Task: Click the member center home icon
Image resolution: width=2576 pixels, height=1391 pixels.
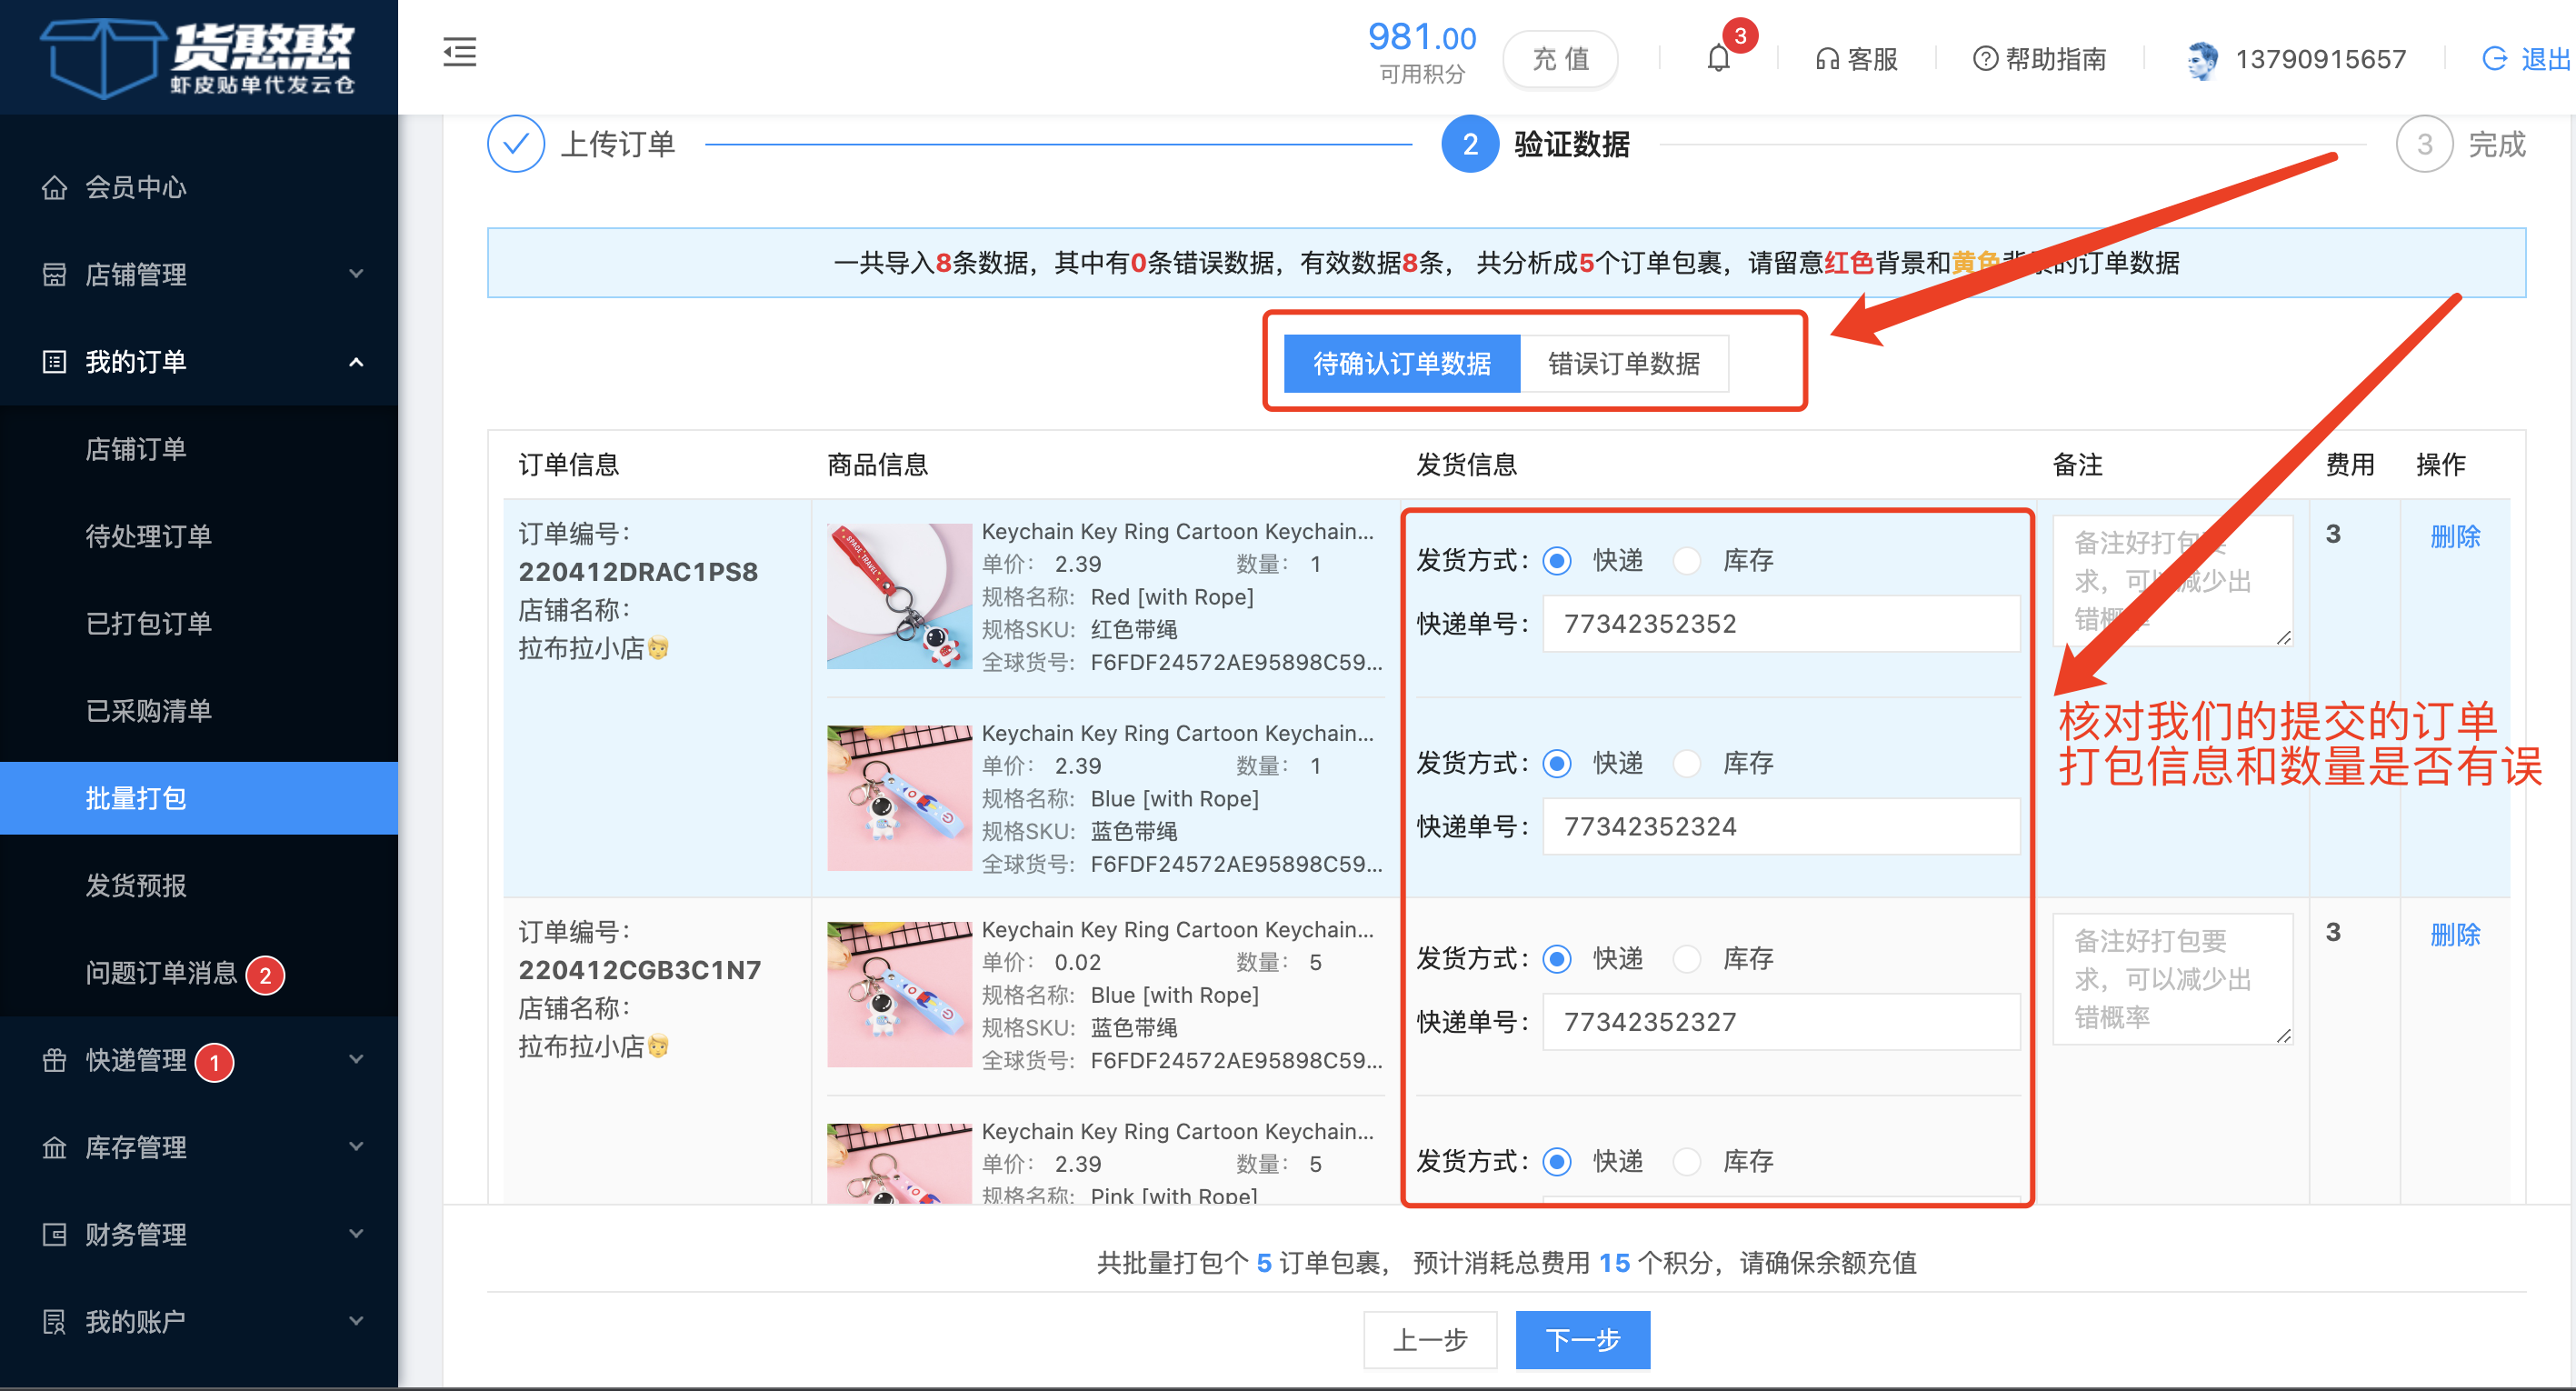Action: point(54,187)
